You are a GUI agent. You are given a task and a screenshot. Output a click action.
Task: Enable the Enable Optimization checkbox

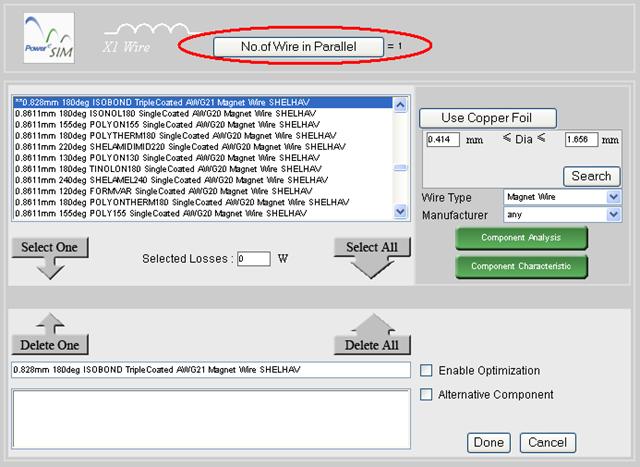click(427, 370)
